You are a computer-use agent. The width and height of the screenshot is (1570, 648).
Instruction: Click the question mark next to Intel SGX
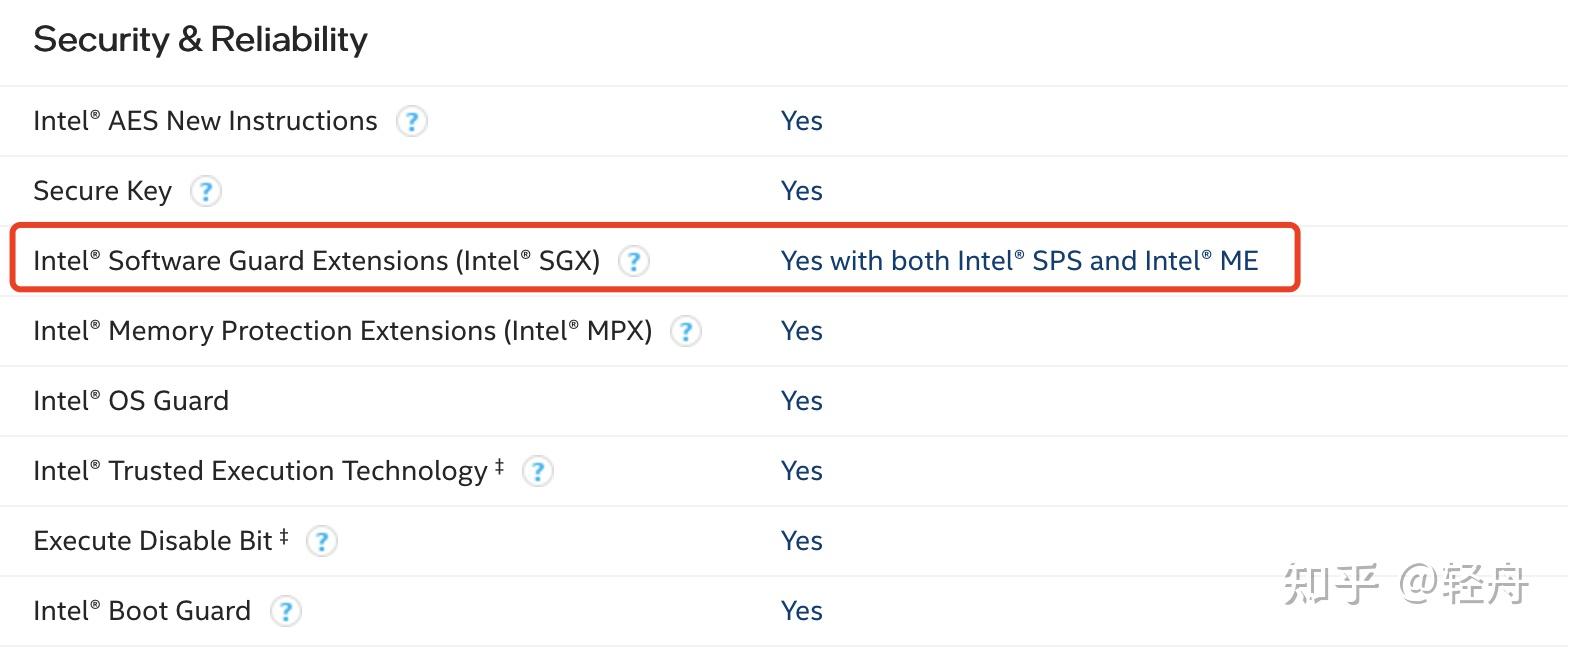pyautogui.click(x=635, y=261)
